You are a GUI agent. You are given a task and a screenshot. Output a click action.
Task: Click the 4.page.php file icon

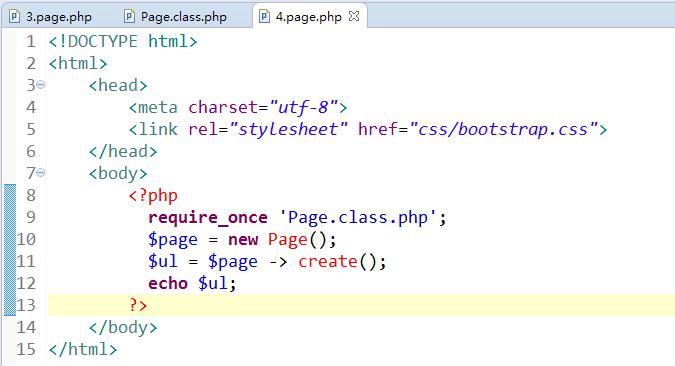tap(264, 16)
